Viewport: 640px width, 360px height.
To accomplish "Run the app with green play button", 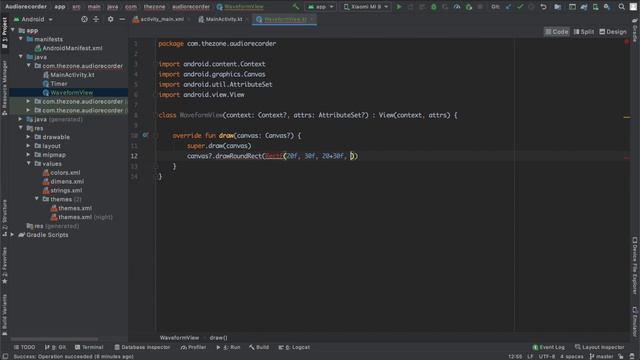I will tap(399, 7).
